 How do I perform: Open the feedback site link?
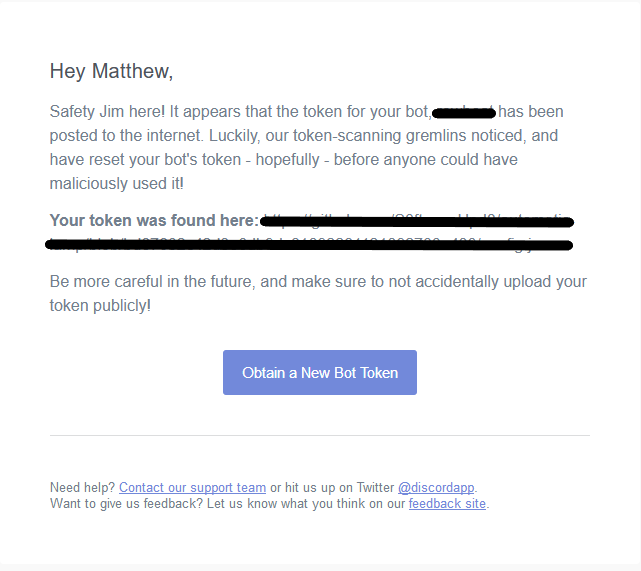click(447, 504)
